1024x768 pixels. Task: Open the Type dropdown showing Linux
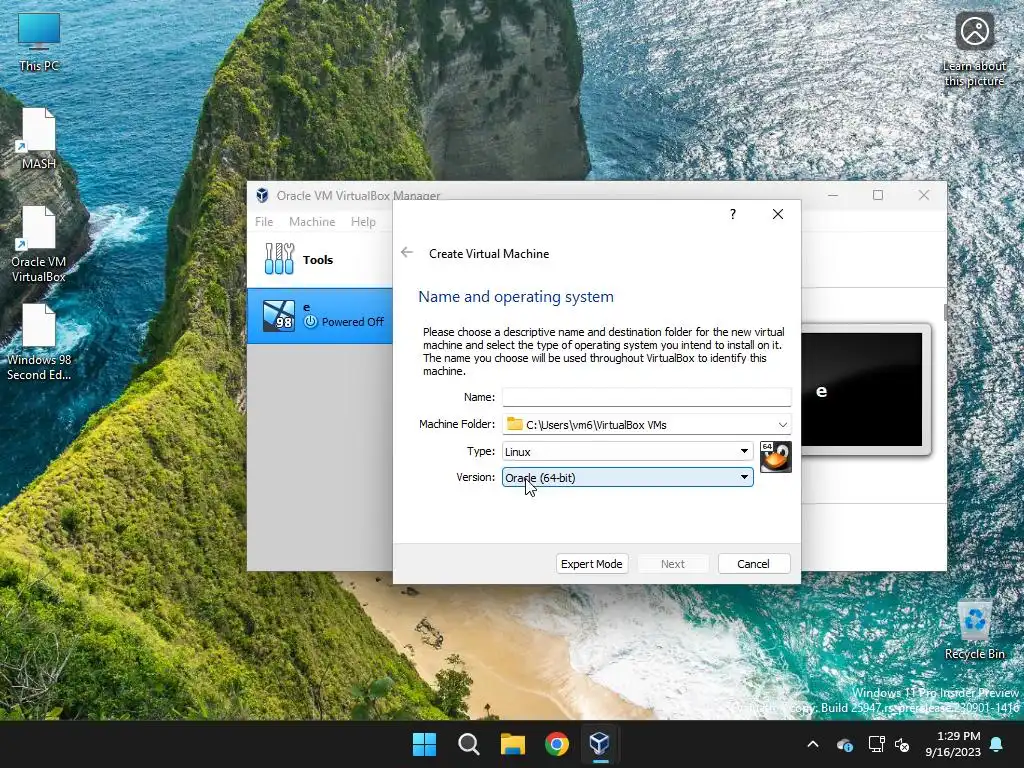pos(627,451)
